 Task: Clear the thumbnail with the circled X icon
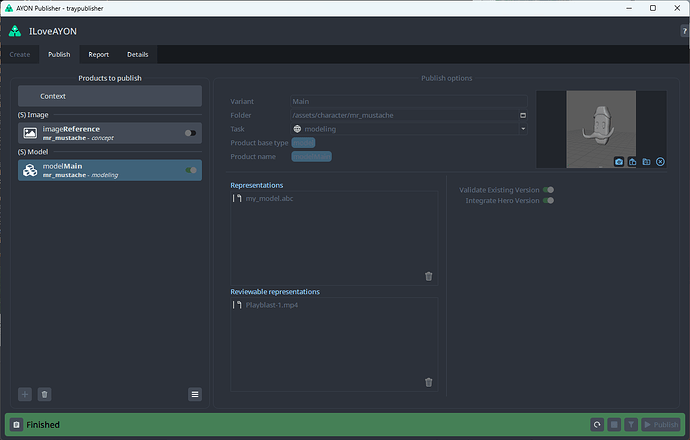point(660,162)
